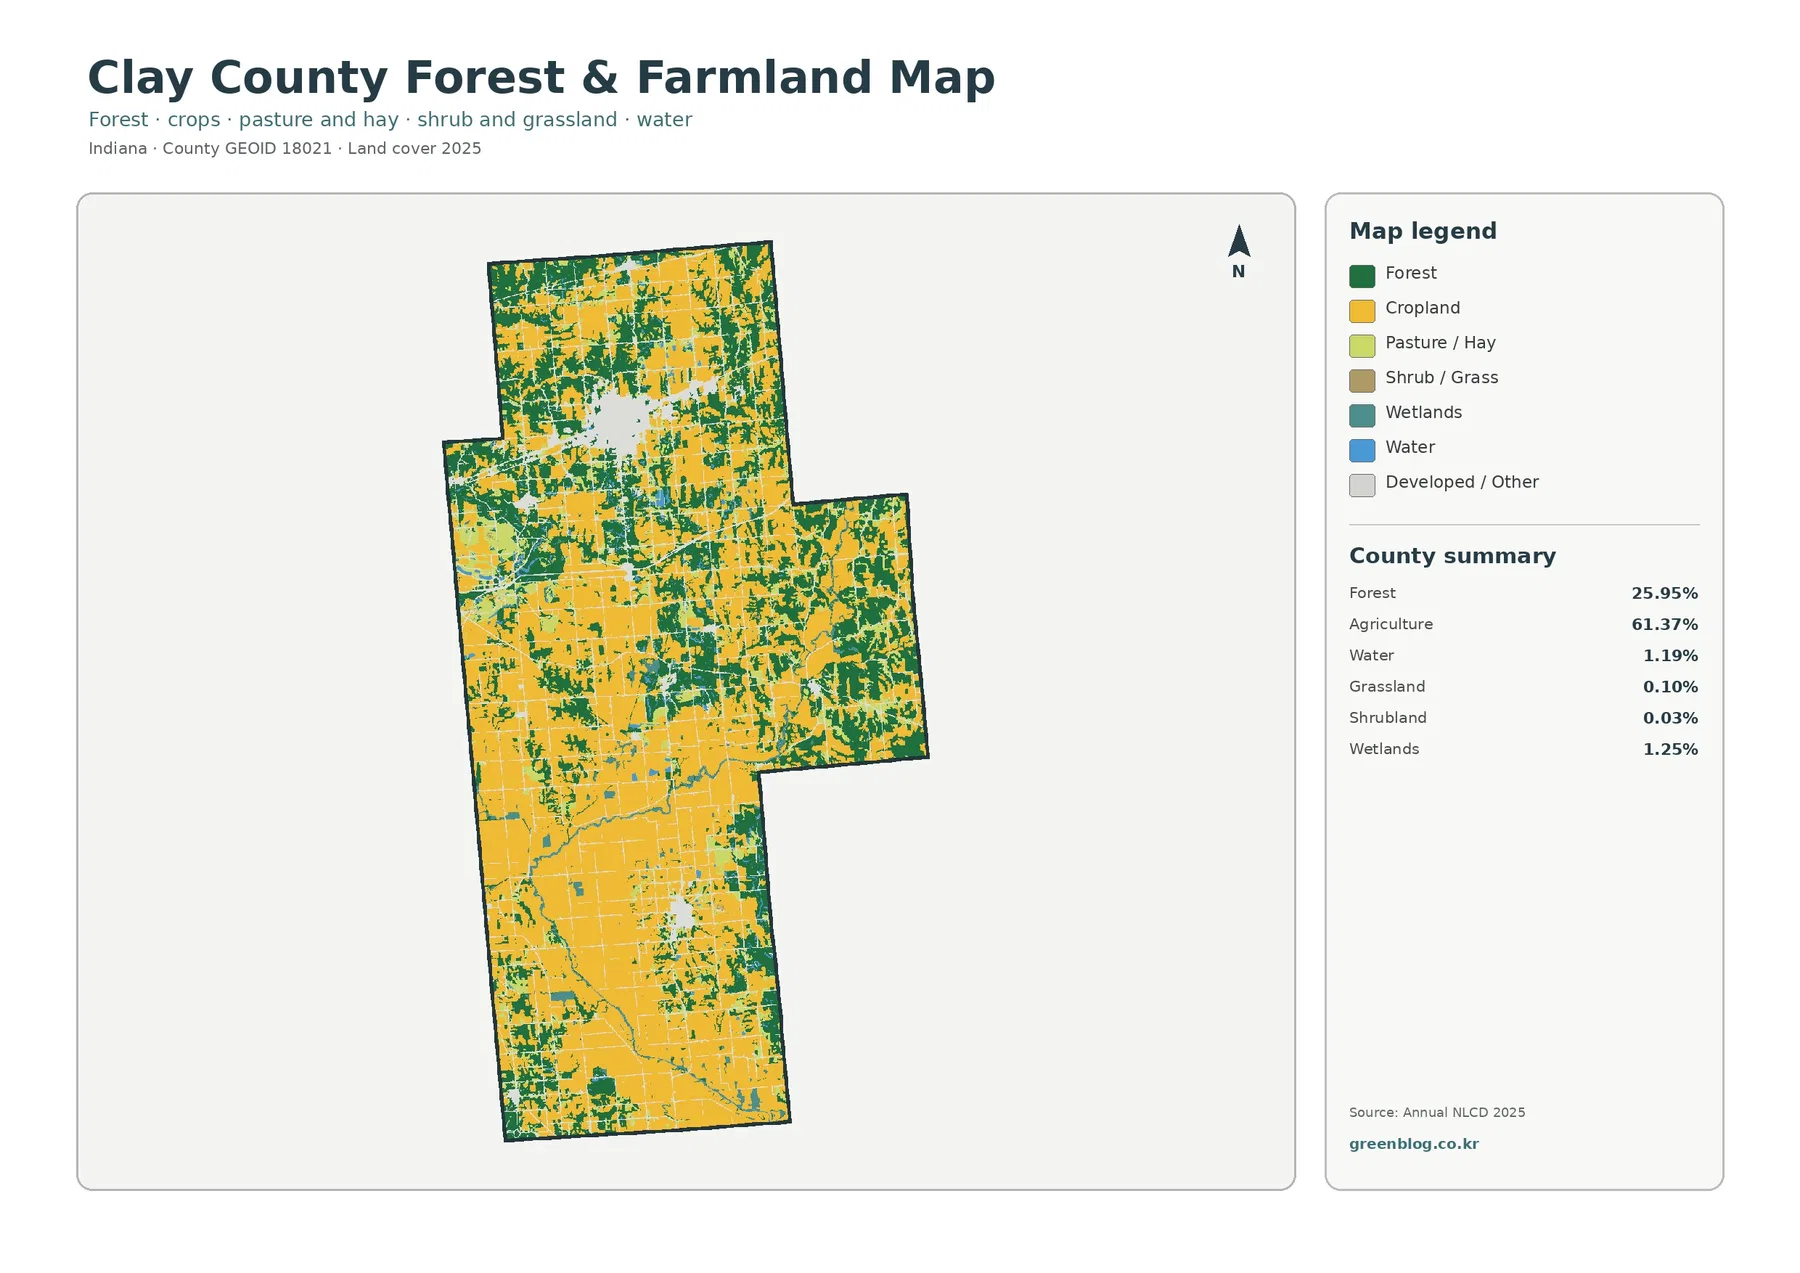Click the 'Map legend' heading

(1423, 231)
